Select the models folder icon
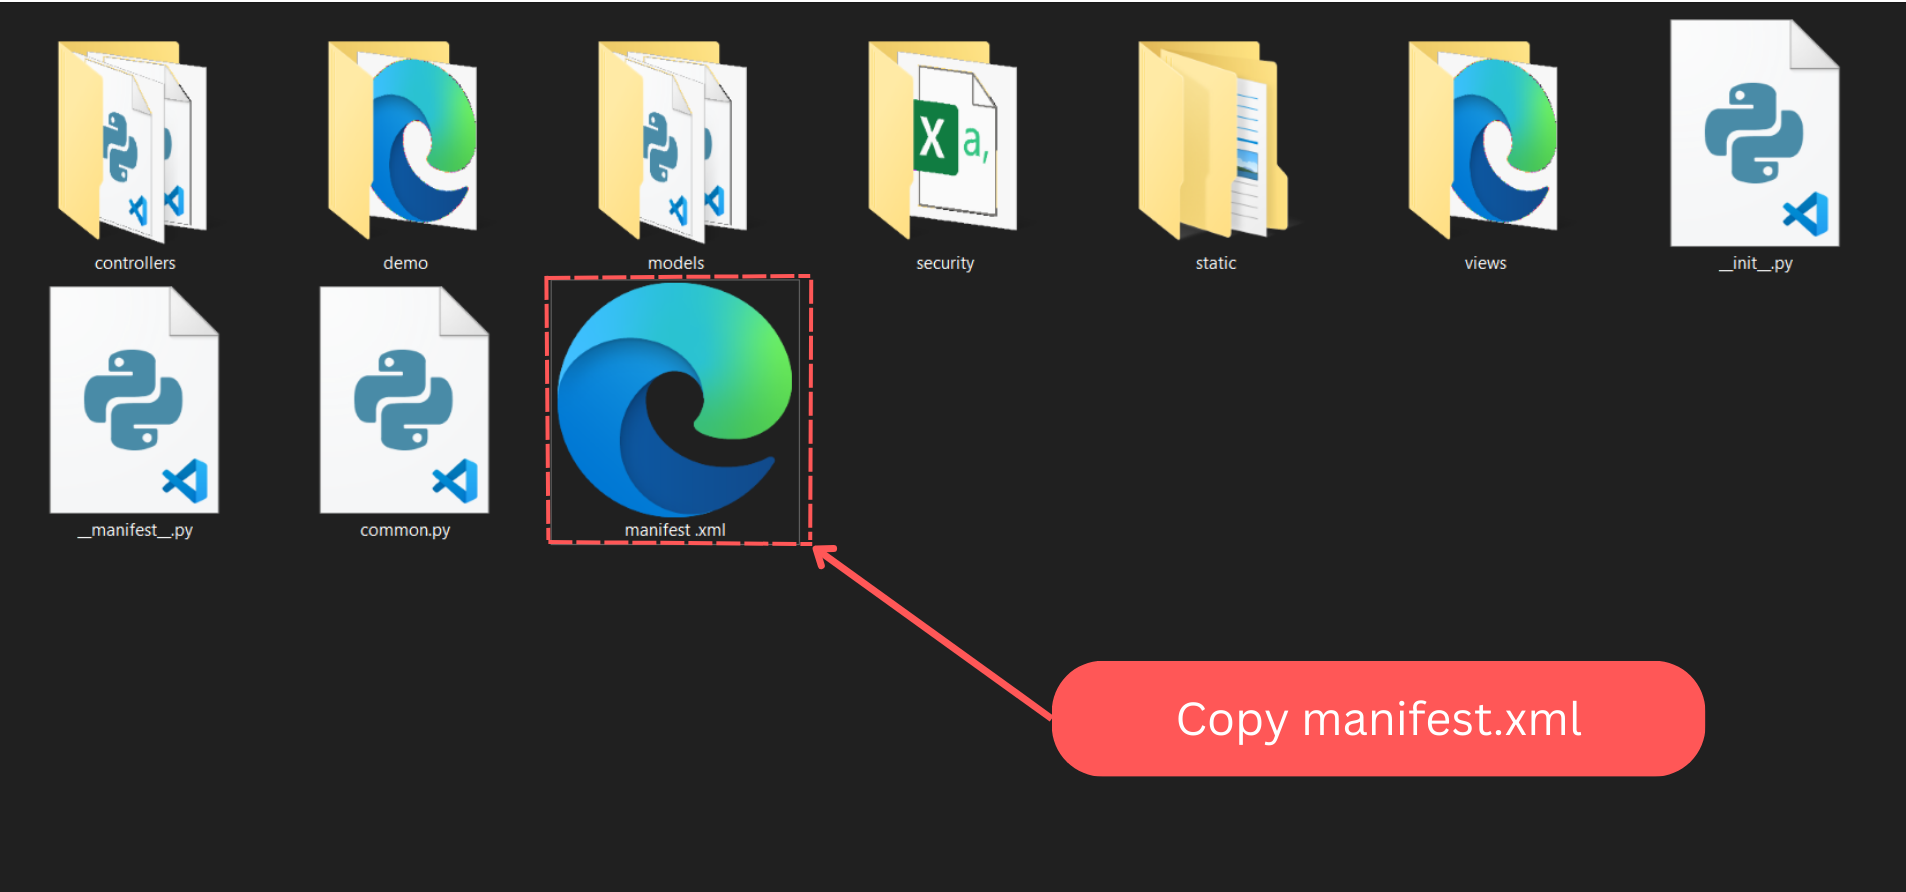Viewport: 1906px width, 892px height. (673, 140)
